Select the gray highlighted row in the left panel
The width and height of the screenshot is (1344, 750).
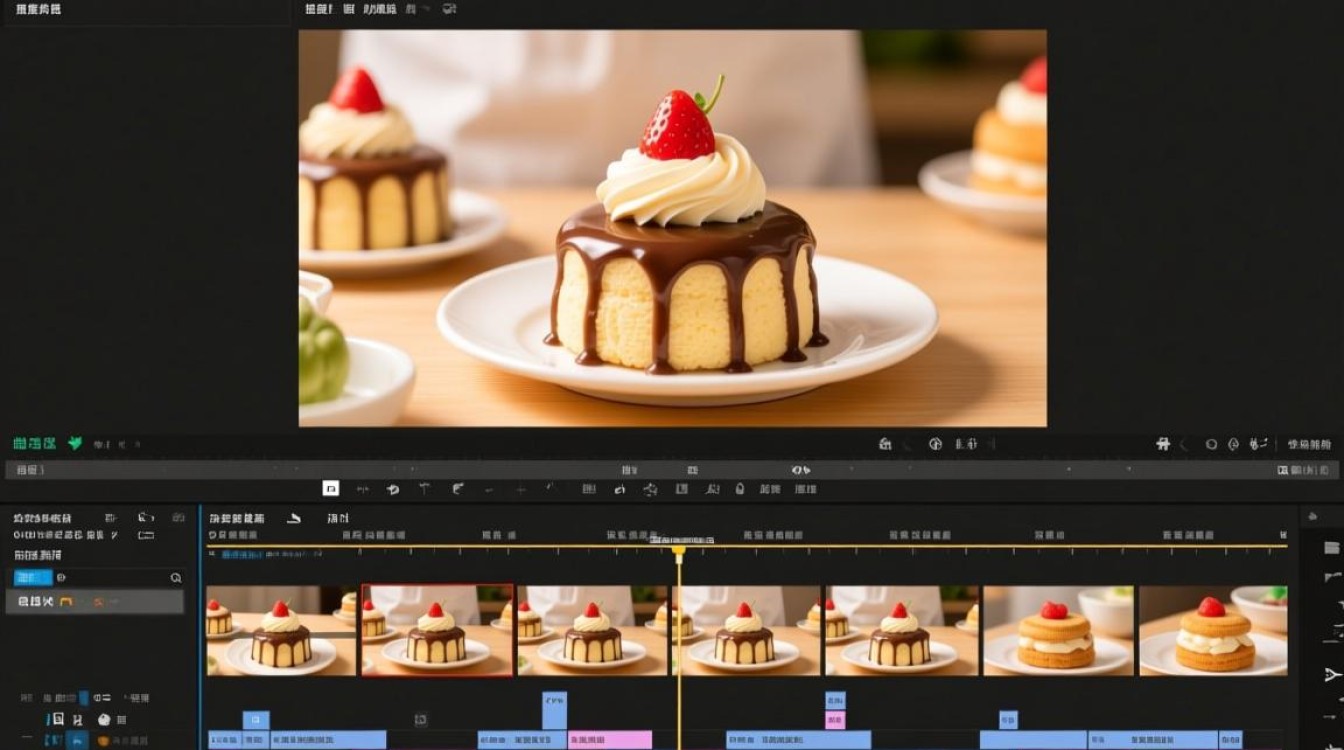95,601
